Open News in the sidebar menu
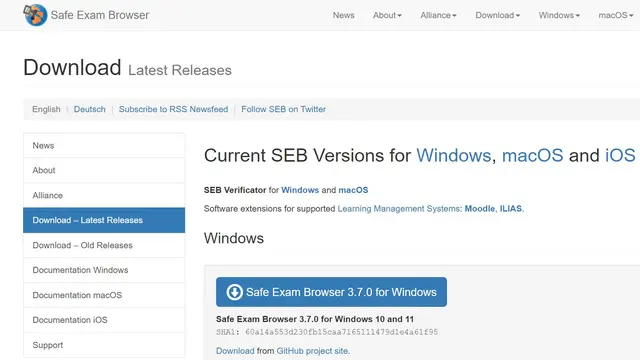This screenshot has width=640, height=360. click(x=104, y=145)
